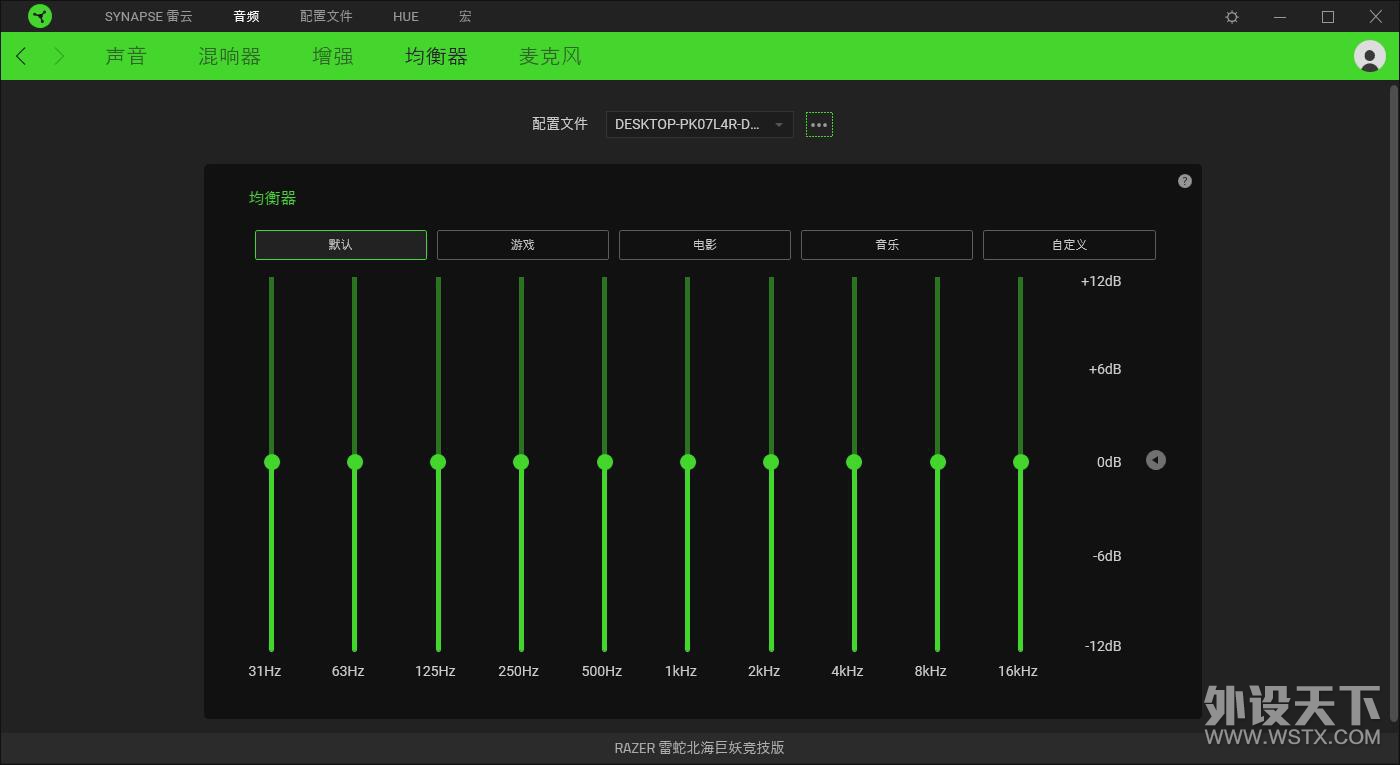The image size is (1400, 765).
Task: Select the 游戏 equalizer preset
Action: (523, 245)
